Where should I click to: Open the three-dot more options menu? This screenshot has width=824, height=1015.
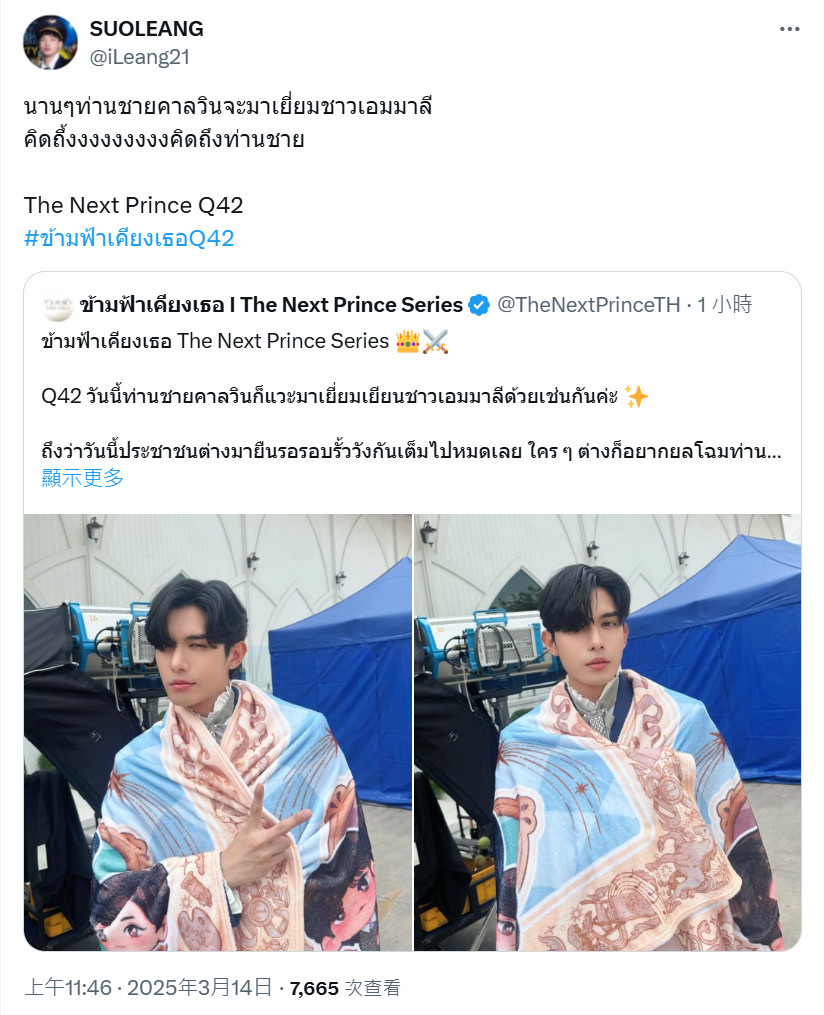click(x=789, y=29)
